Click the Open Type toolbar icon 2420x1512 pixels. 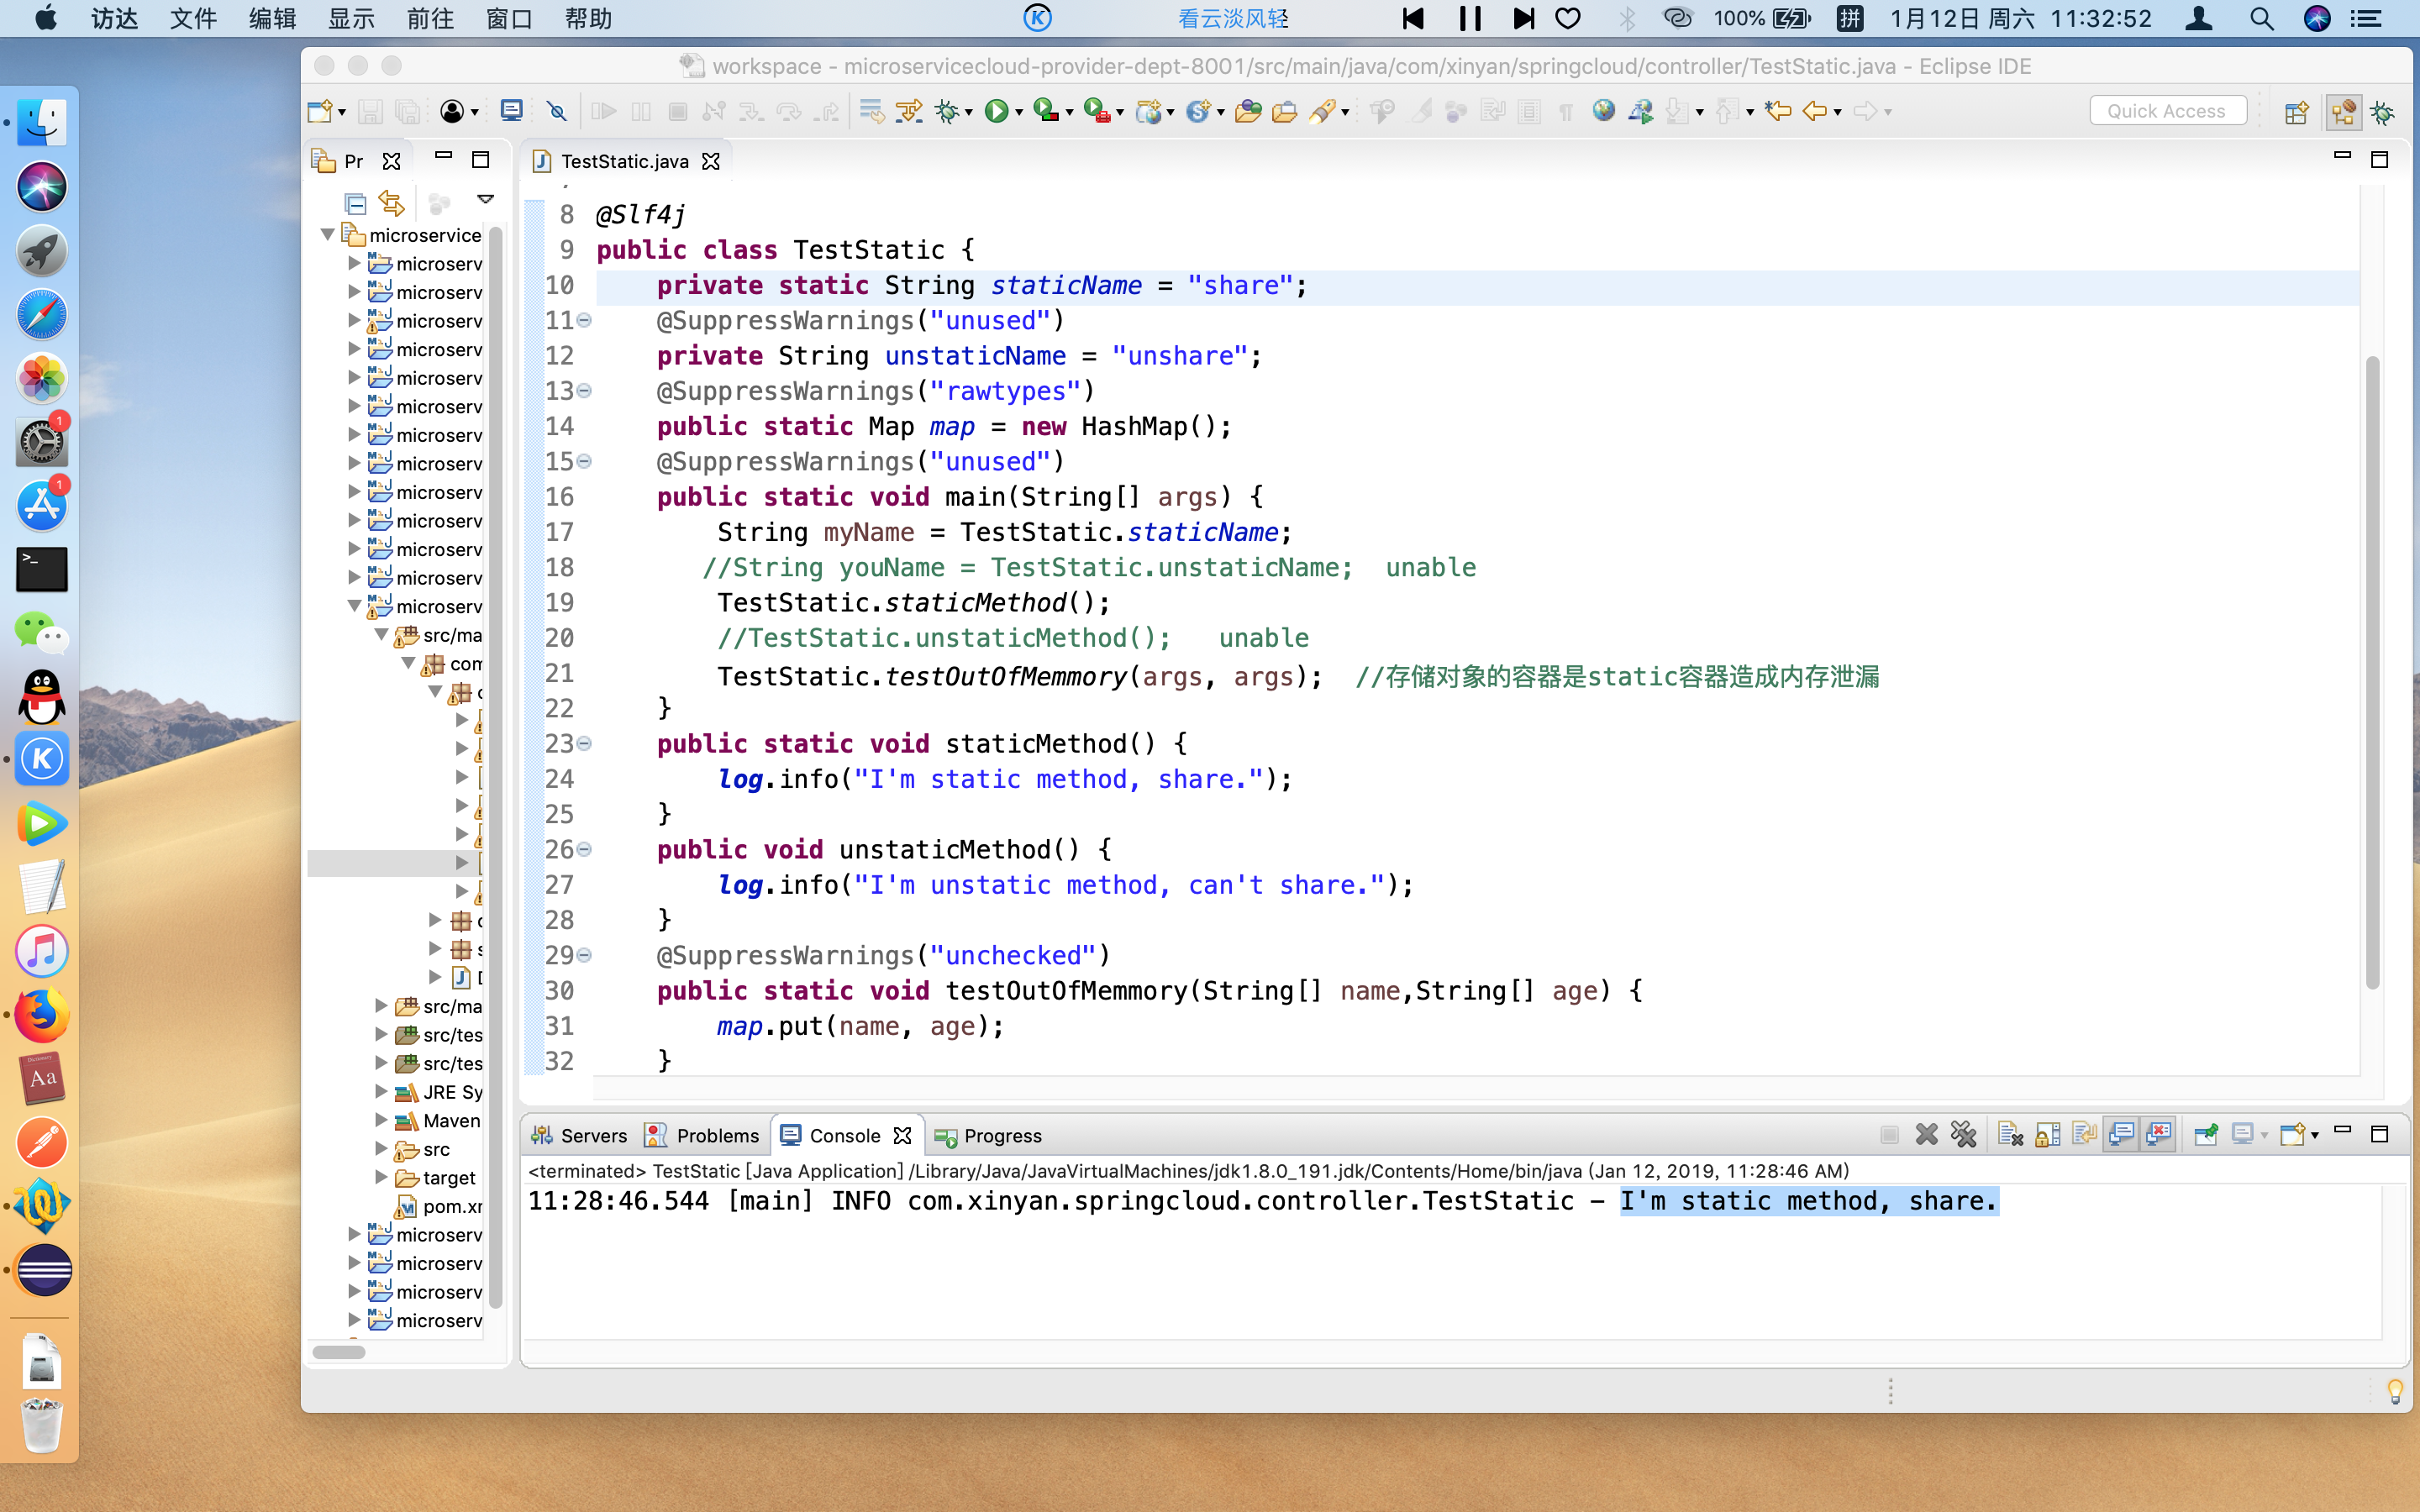(x=1247, y=111)
